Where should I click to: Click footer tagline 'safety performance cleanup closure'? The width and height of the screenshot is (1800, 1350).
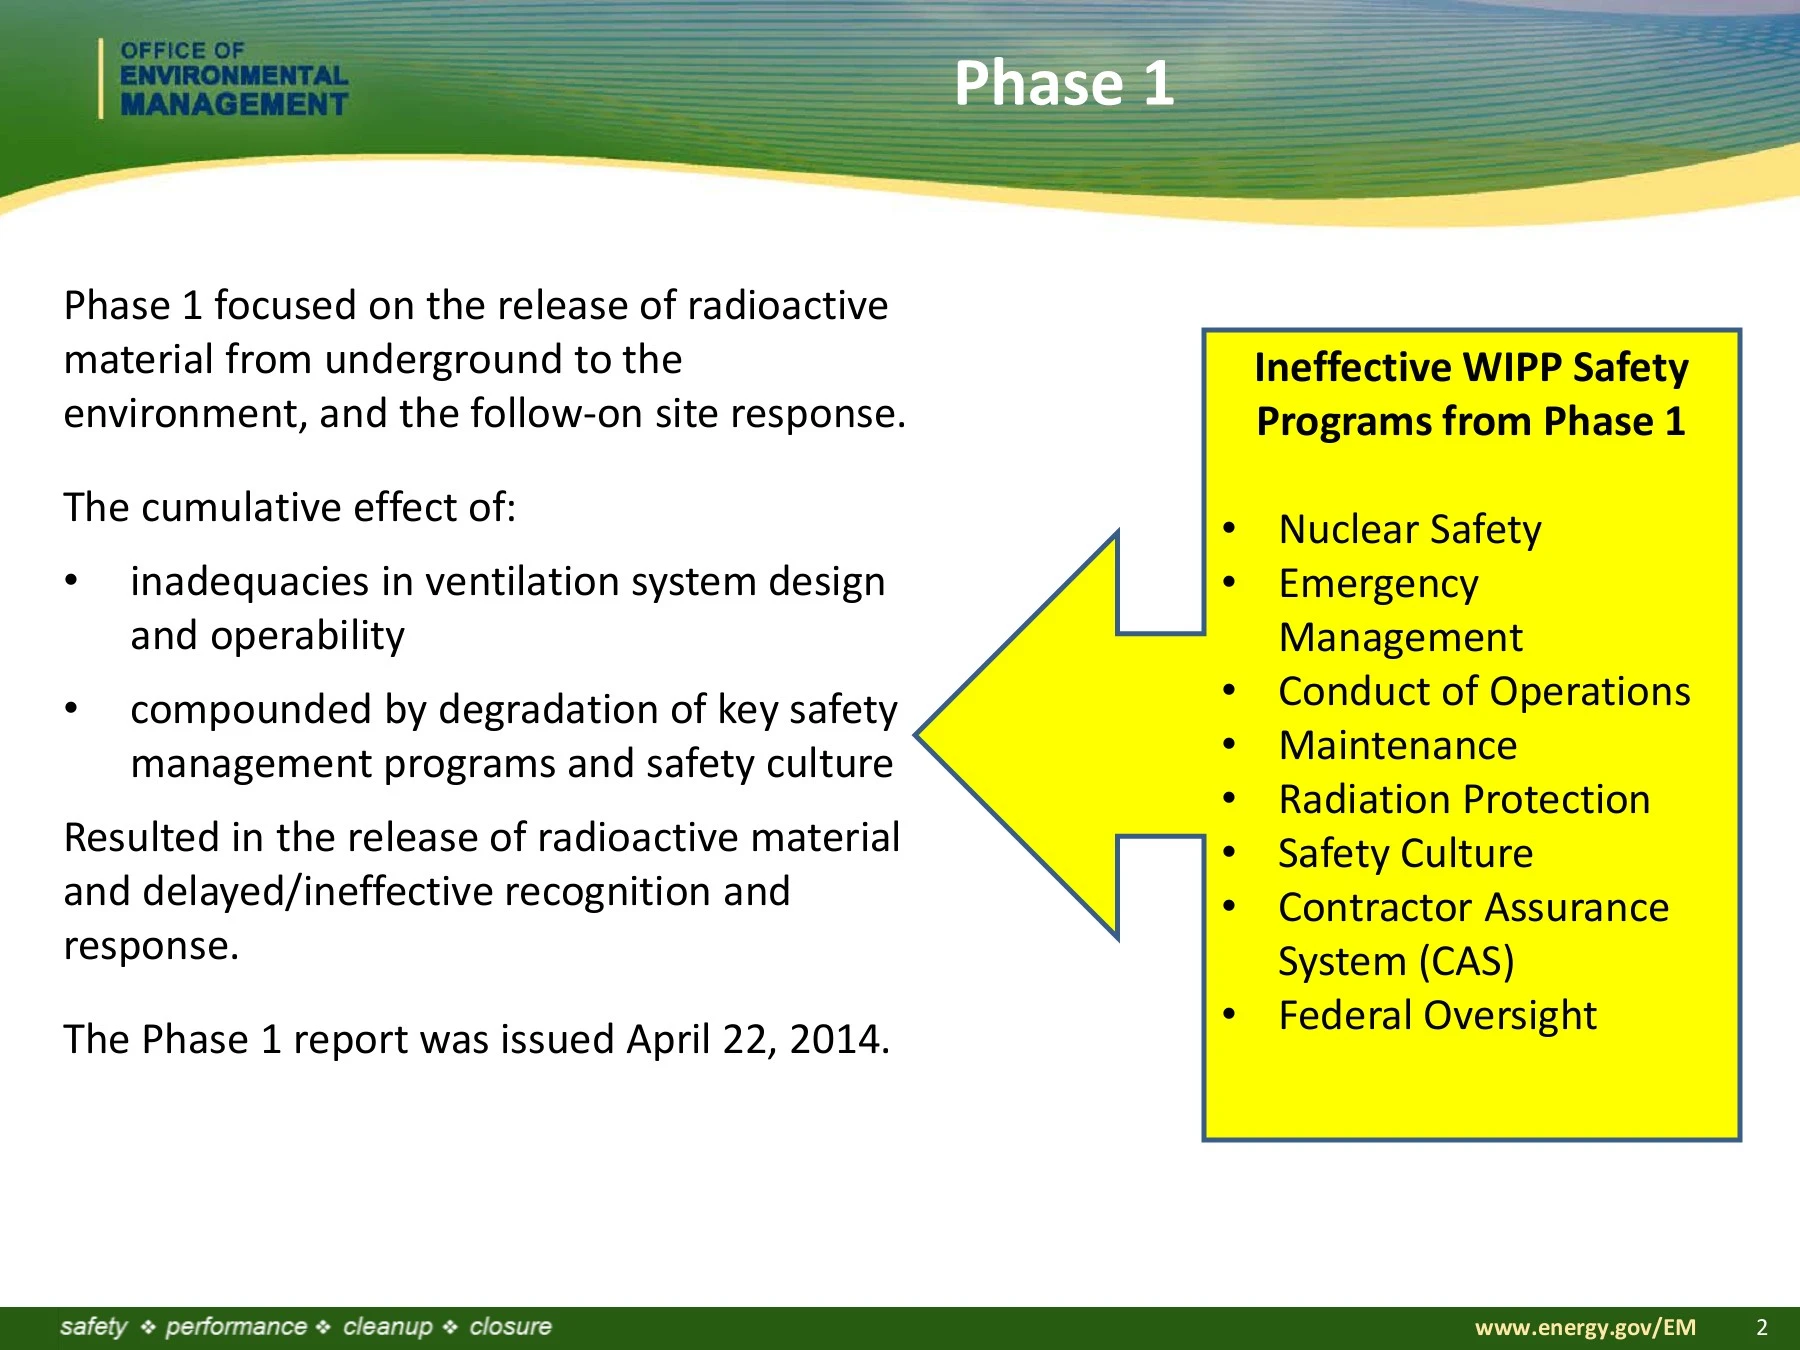click(306, 1327)
